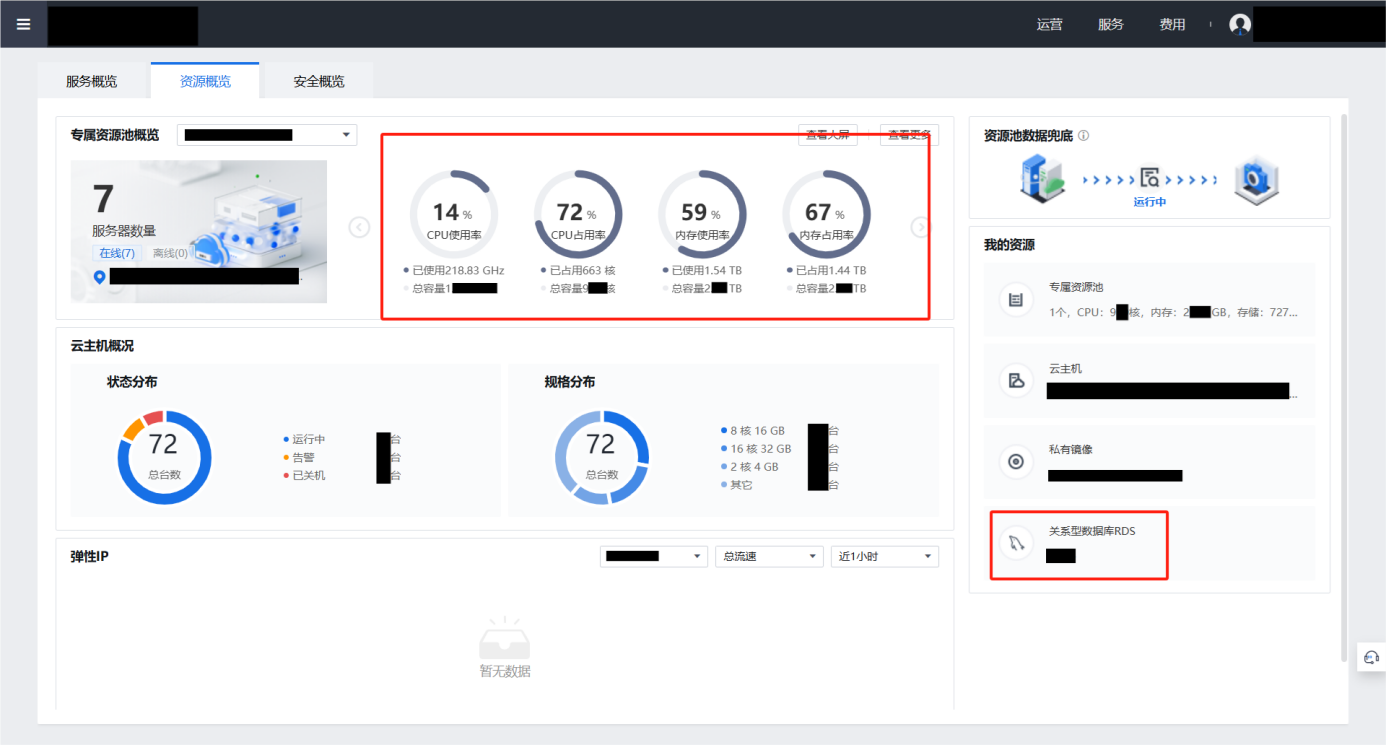
Task: Select the 离线(0) server filter
Action: pyautogui.click(x=170, y=253)
